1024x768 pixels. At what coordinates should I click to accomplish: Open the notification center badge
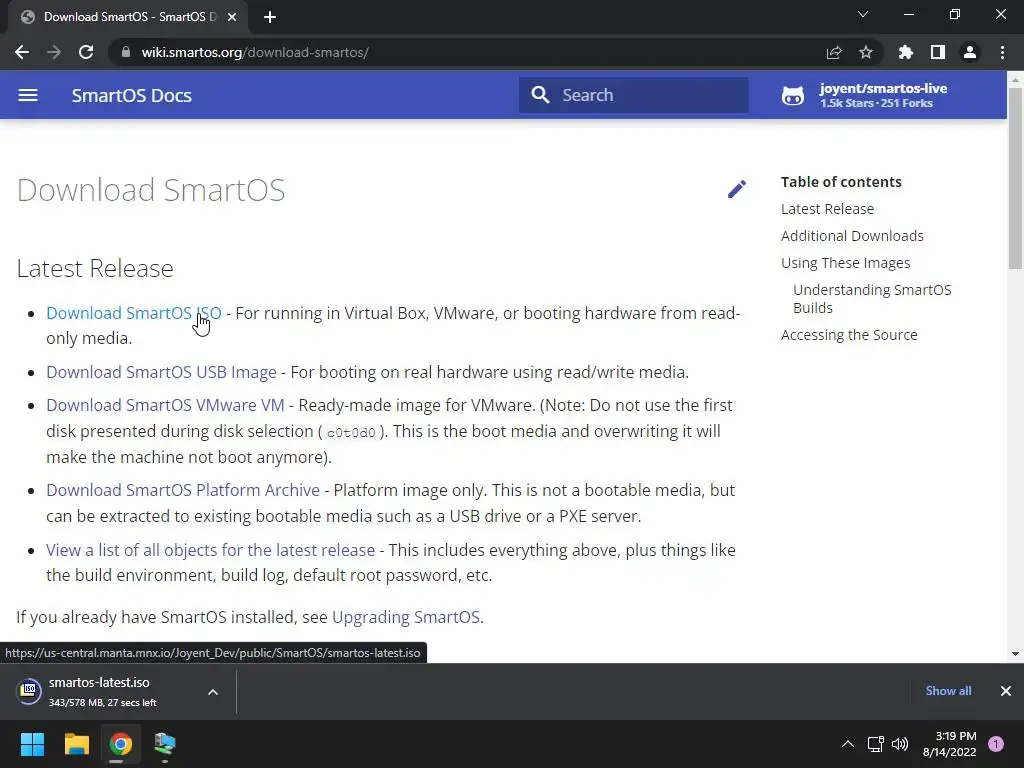pyautogui.click(x=996, y=744)
